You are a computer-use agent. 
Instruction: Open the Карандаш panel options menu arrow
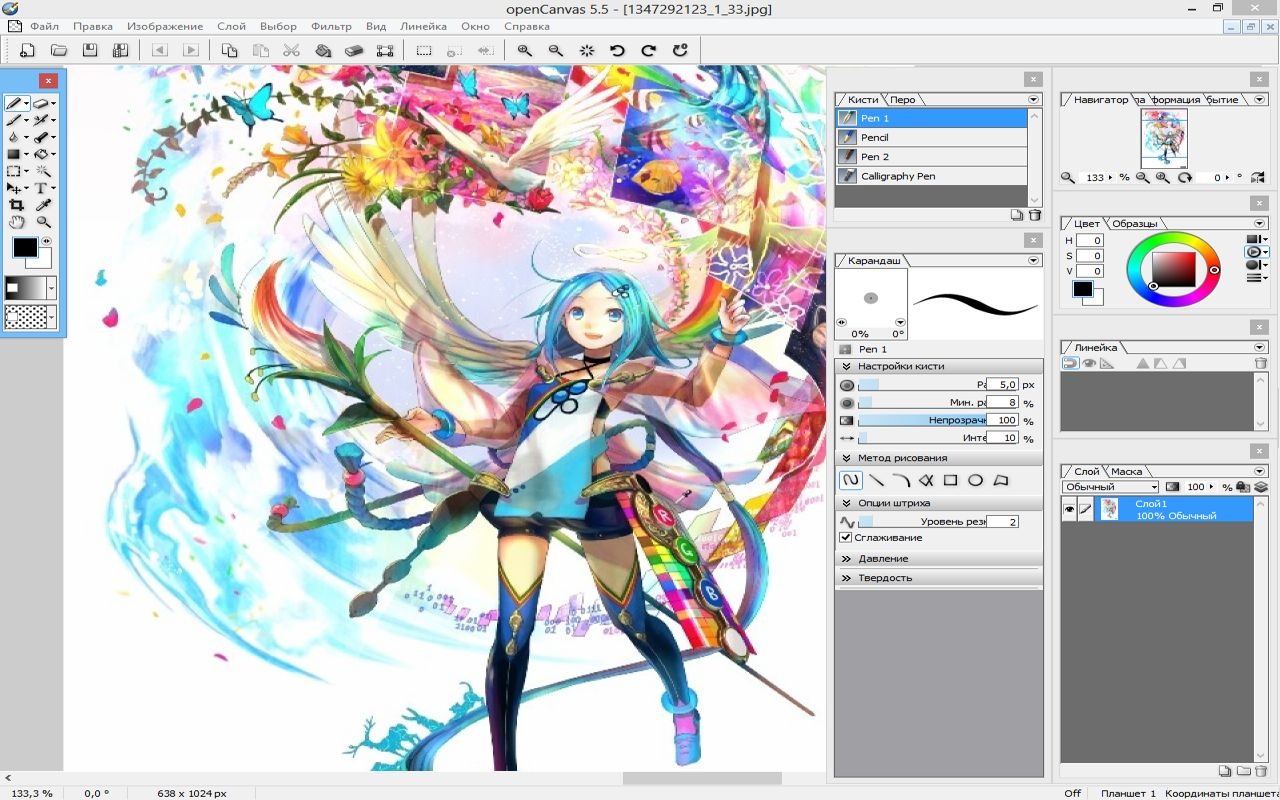1033,260
